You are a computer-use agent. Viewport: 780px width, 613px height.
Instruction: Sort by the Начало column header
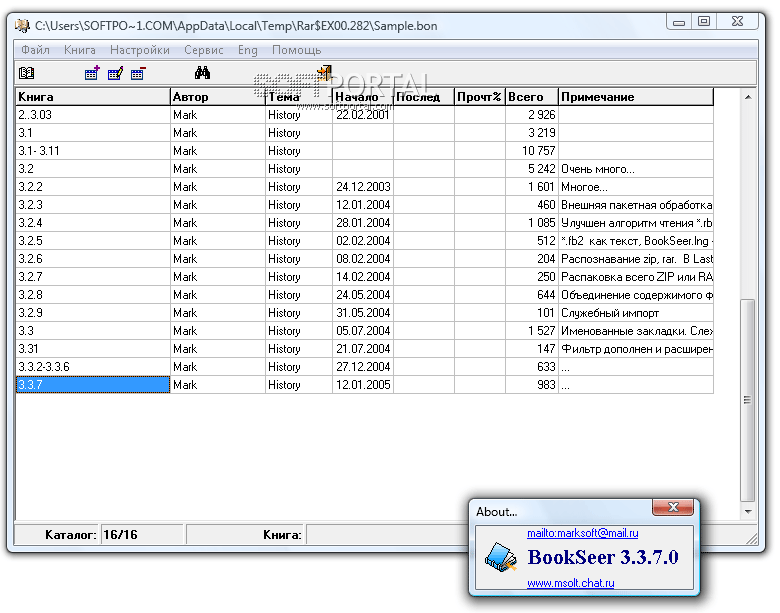tap(363, 97)
